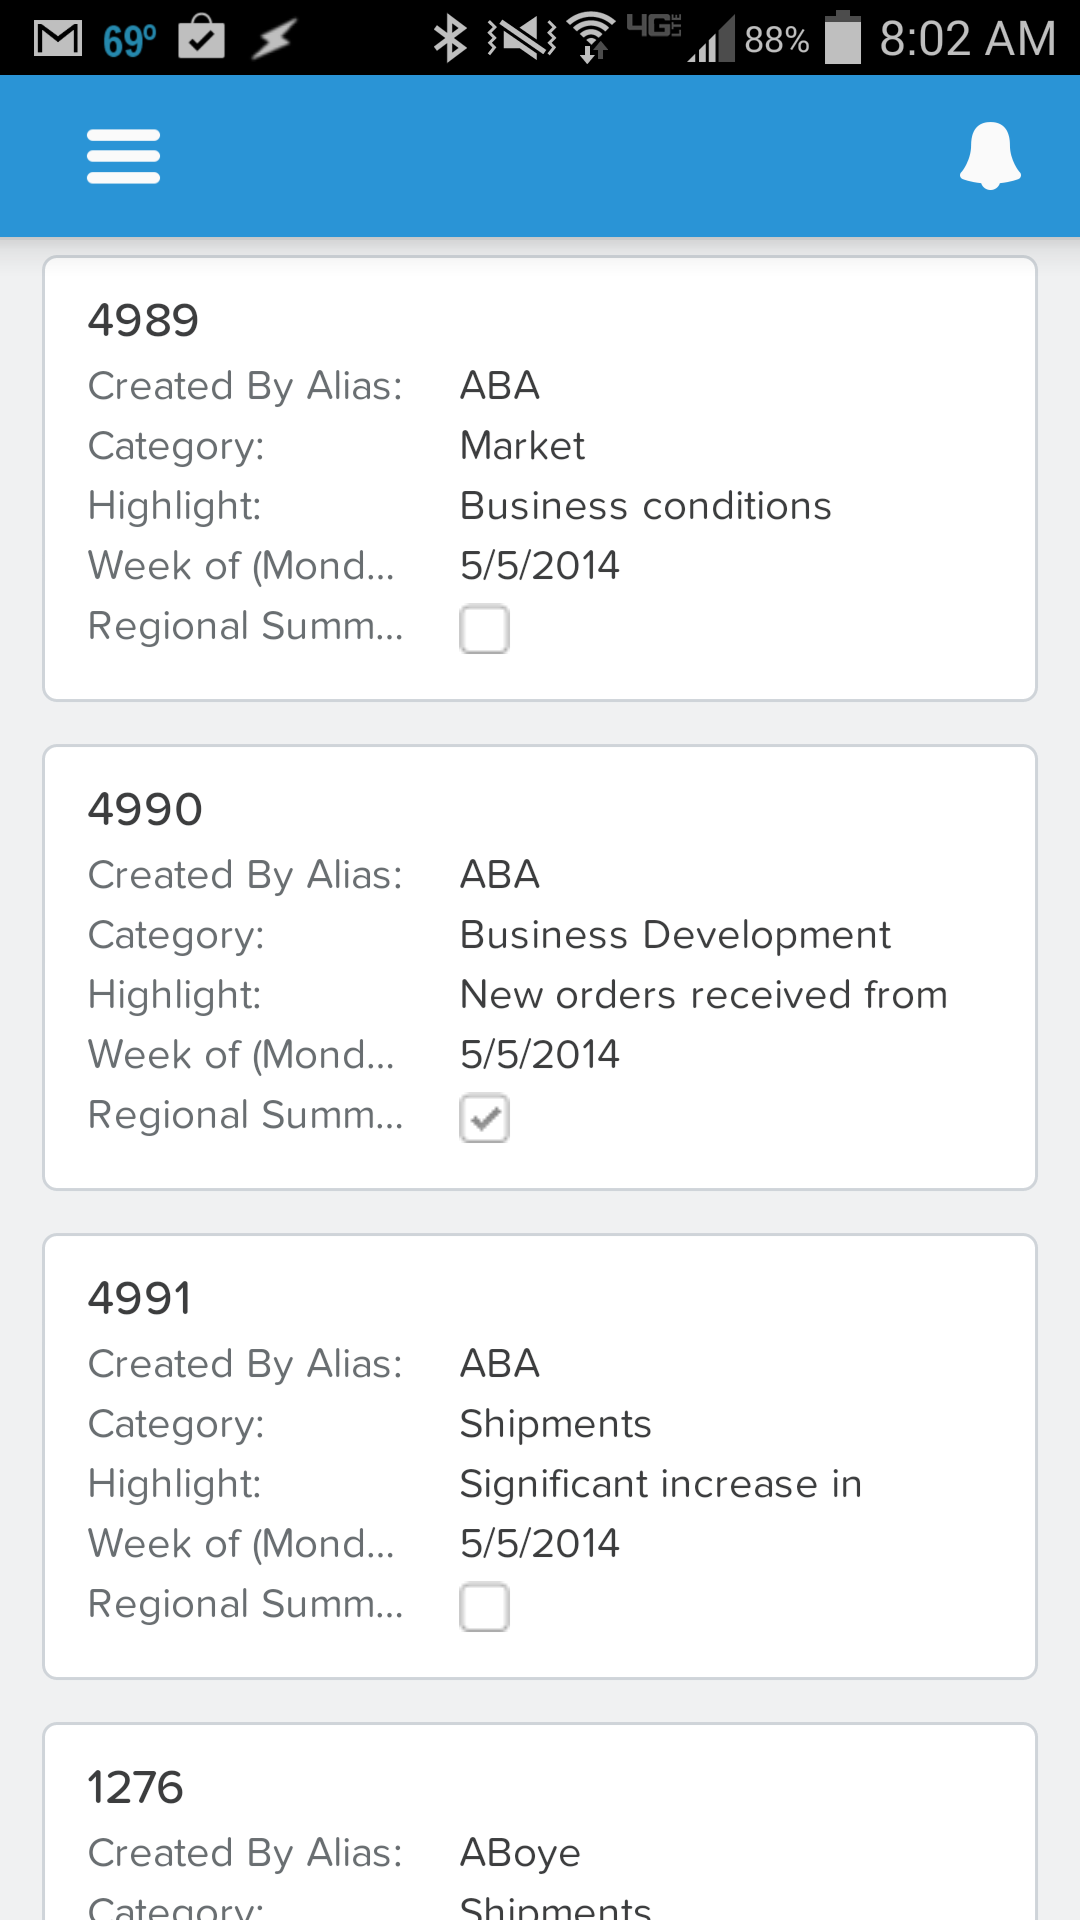Tap 'Significant increase in' highlight text
Viewport: 1080px width, 1920px height.
click(x=660, y=1484)
